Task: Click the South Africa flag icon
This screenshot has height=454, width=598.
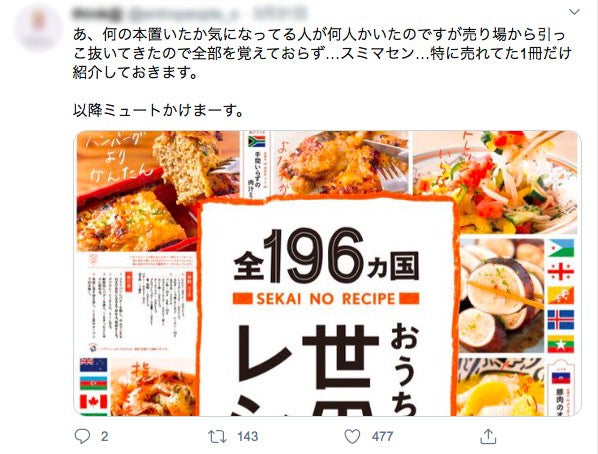Action: pos(257,142)
